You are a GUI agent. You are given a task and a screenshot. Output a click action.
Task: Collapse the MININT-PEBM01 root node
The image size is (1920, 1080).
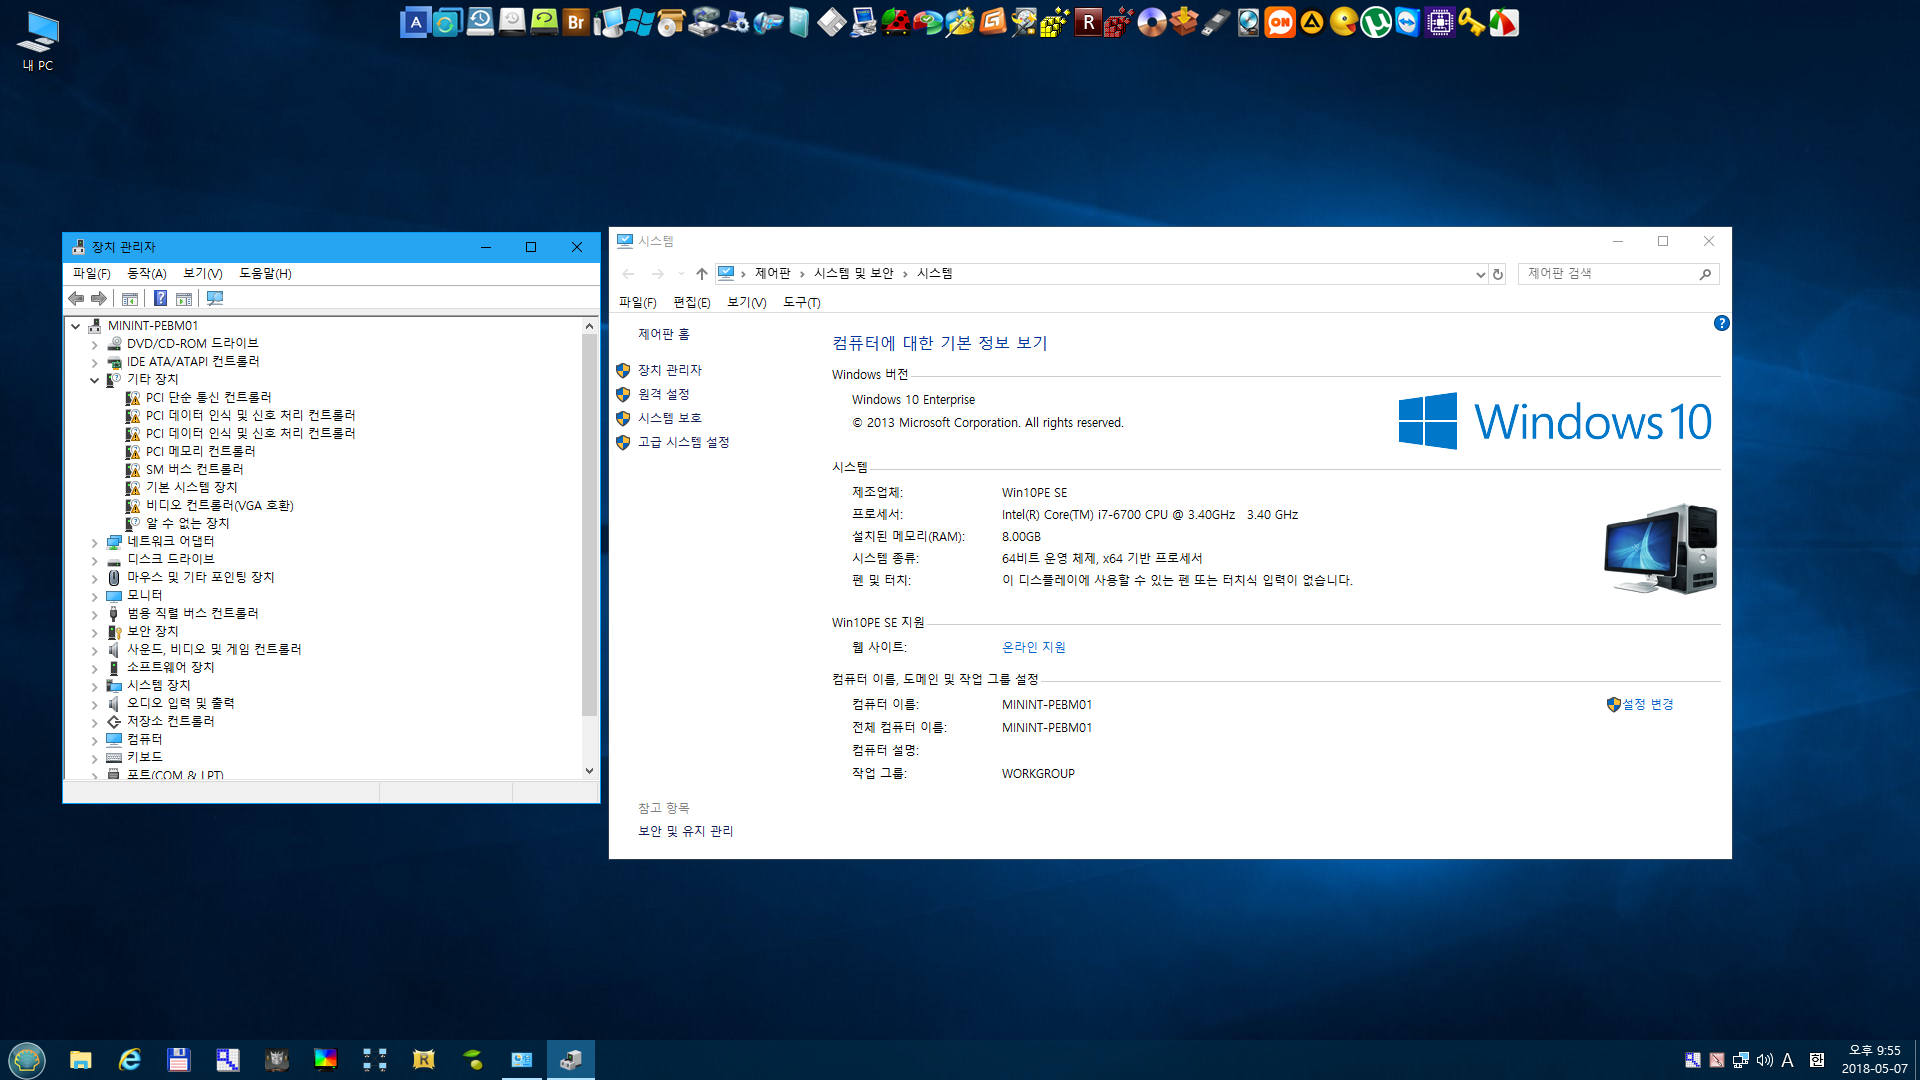click(75, 326)
